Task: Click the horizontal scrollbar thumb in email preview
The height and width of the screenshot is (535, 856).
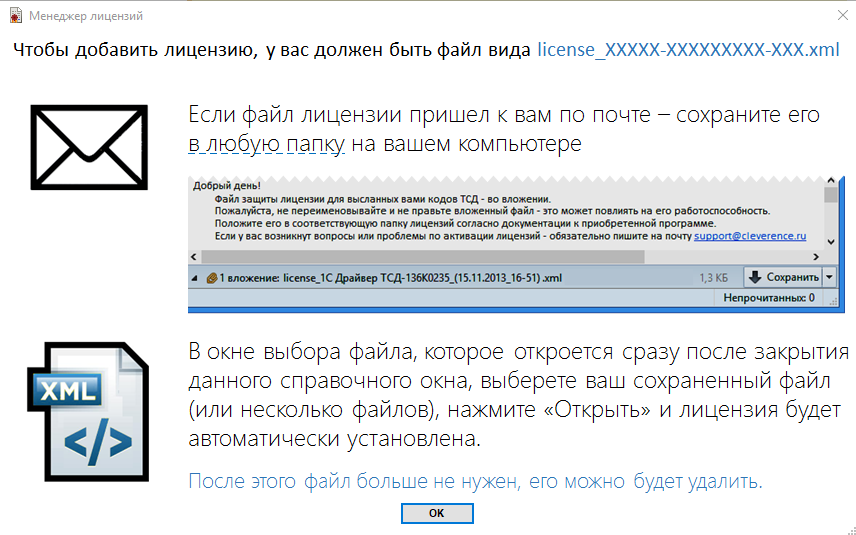Action: click(x=423, y=257)
